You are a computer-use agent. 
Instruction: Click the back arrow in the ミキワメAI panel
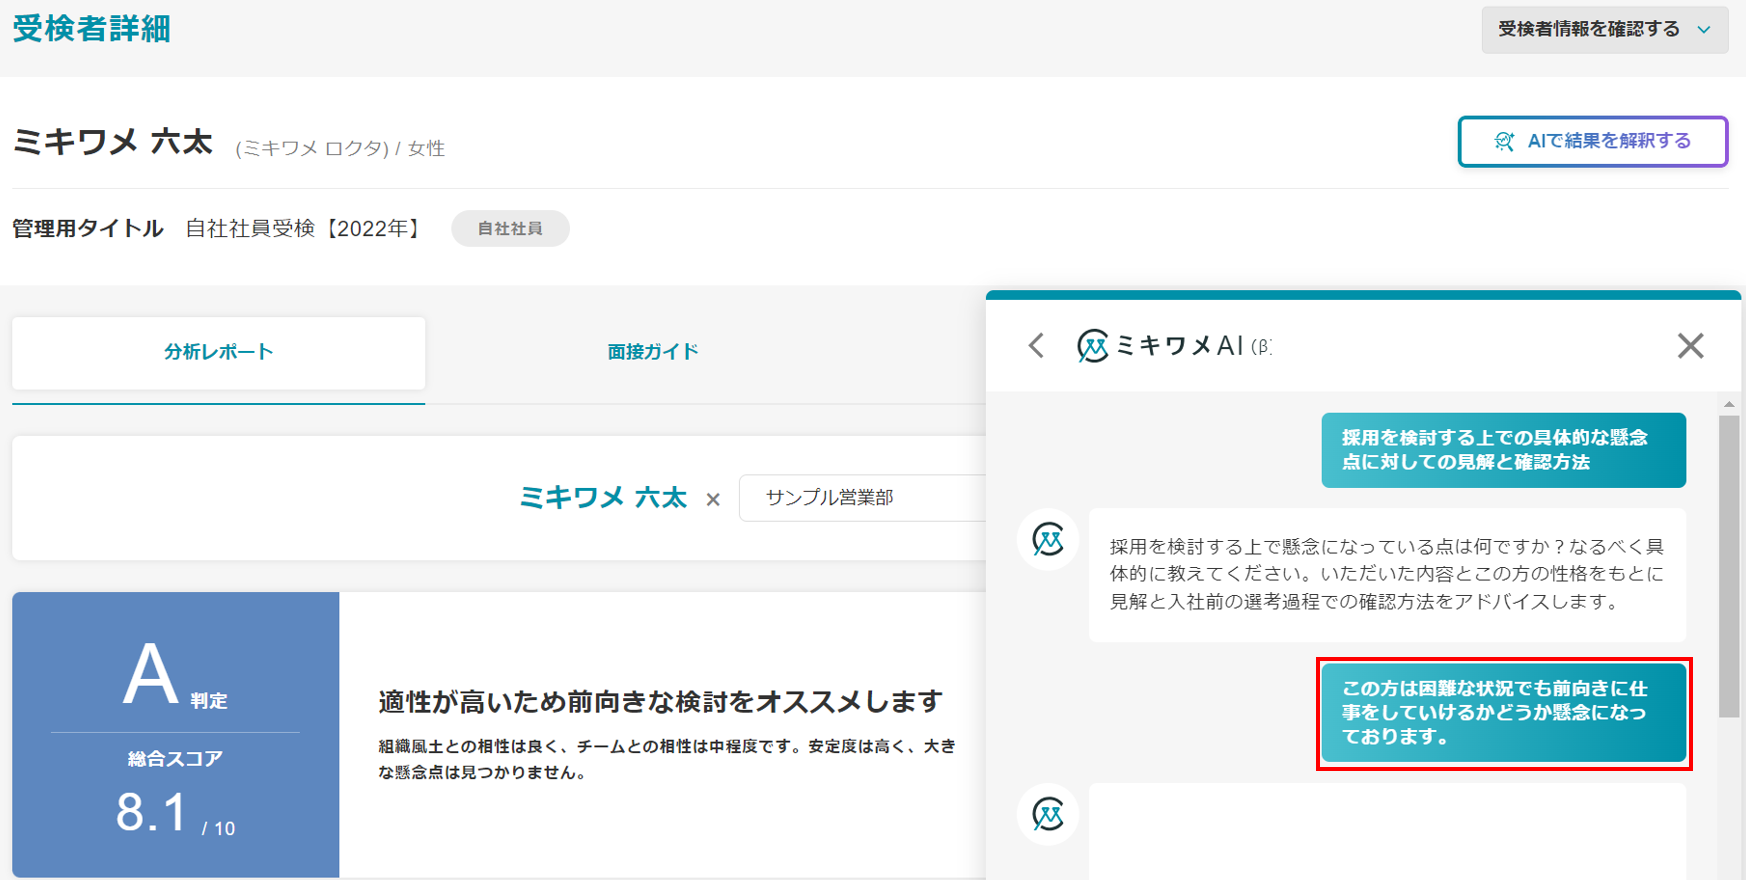pos(1036,346)
